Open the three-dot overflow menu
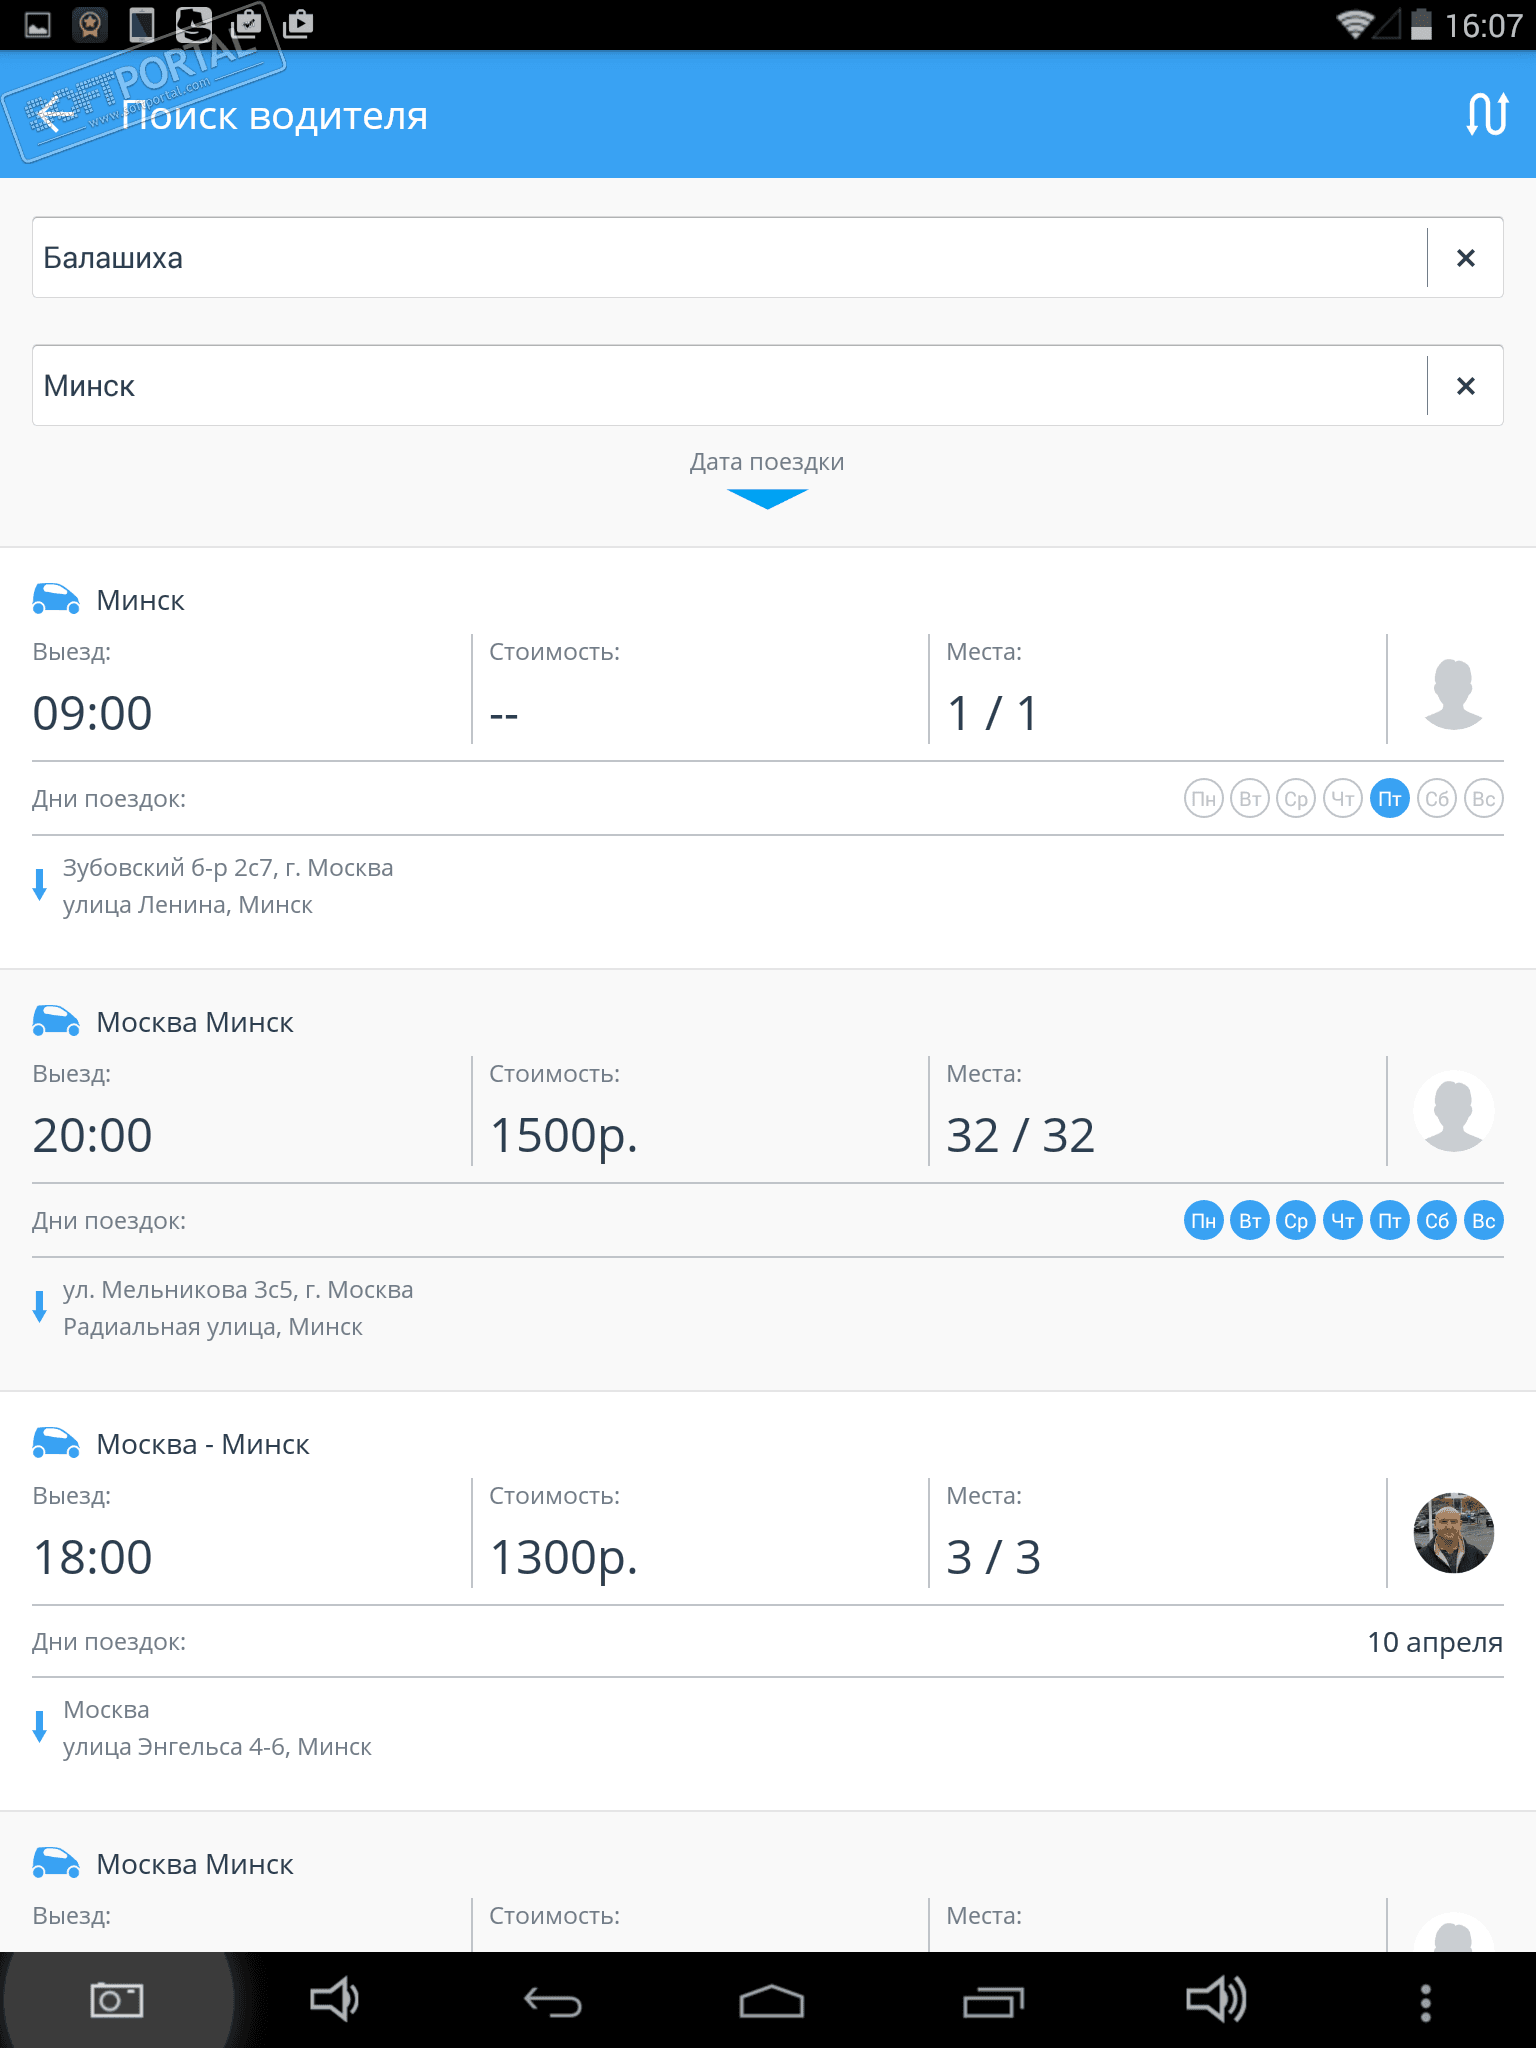This screenshot has height=2048, width=1536. [x=1426, y=2002]
